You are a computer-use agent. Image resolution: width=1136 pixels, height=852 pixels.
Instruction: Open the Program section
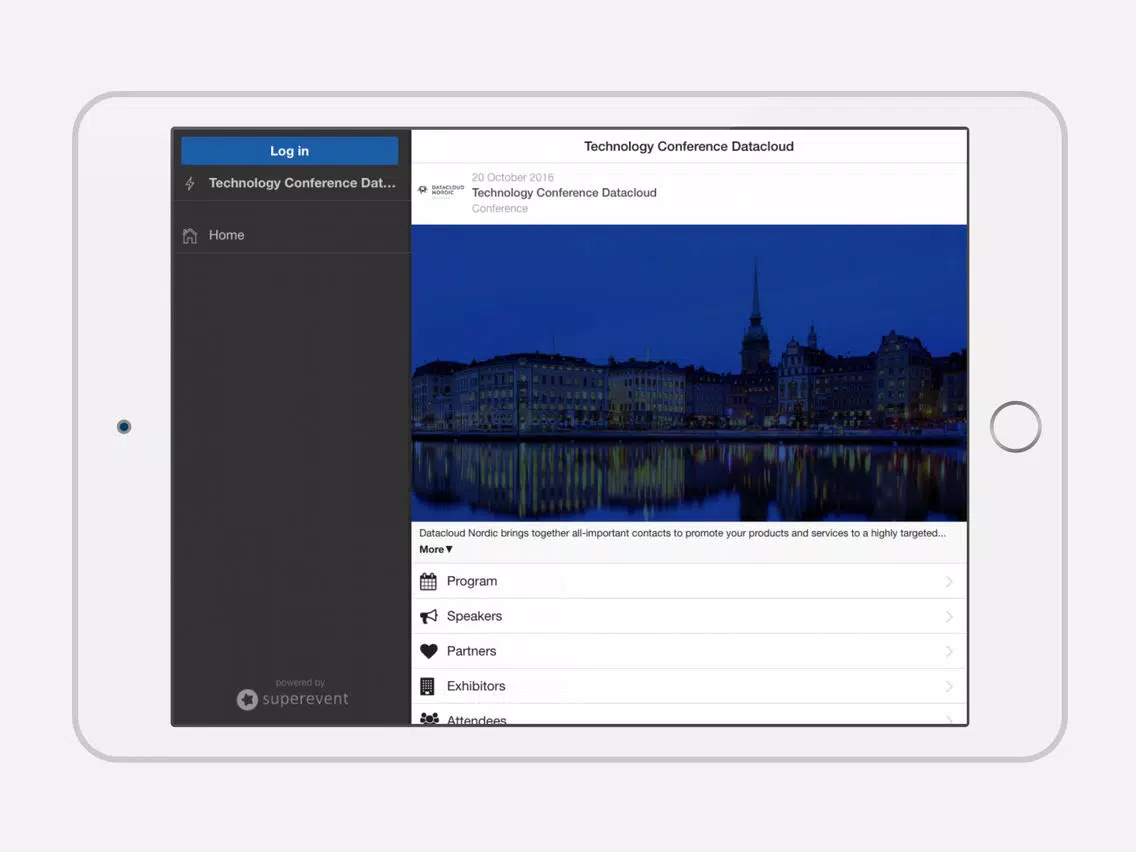pyautogui.click(x=689, y=581)
